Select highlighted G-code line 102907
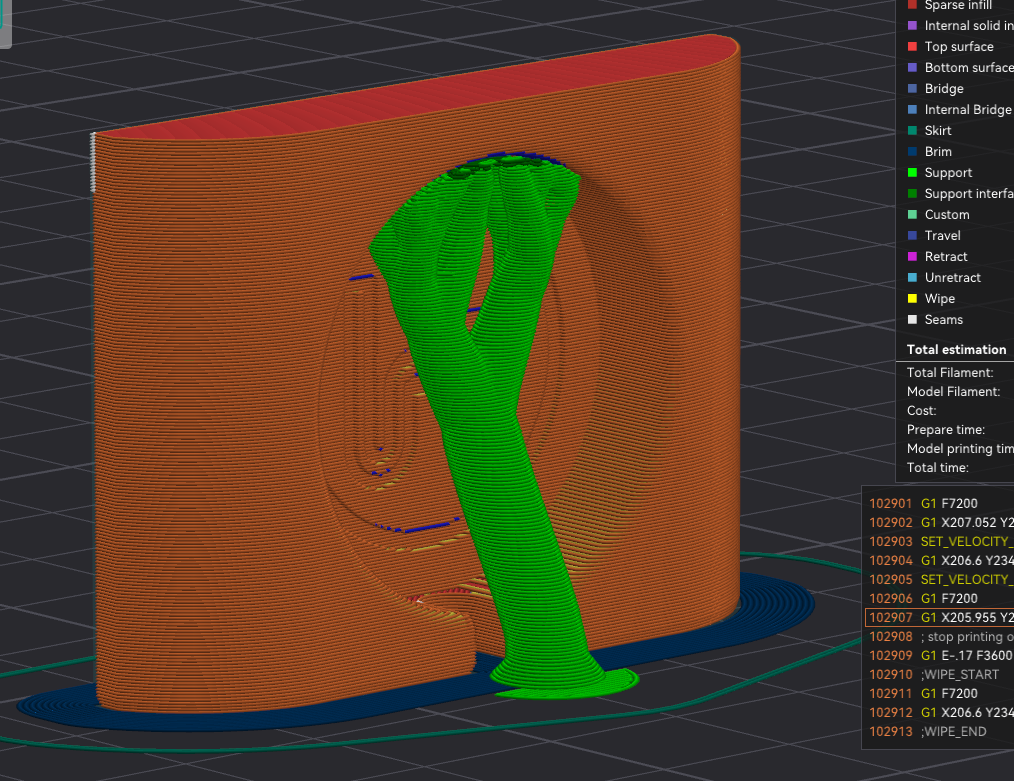Viewport: 1014px width, 781px height. click(x=940, y=618)
